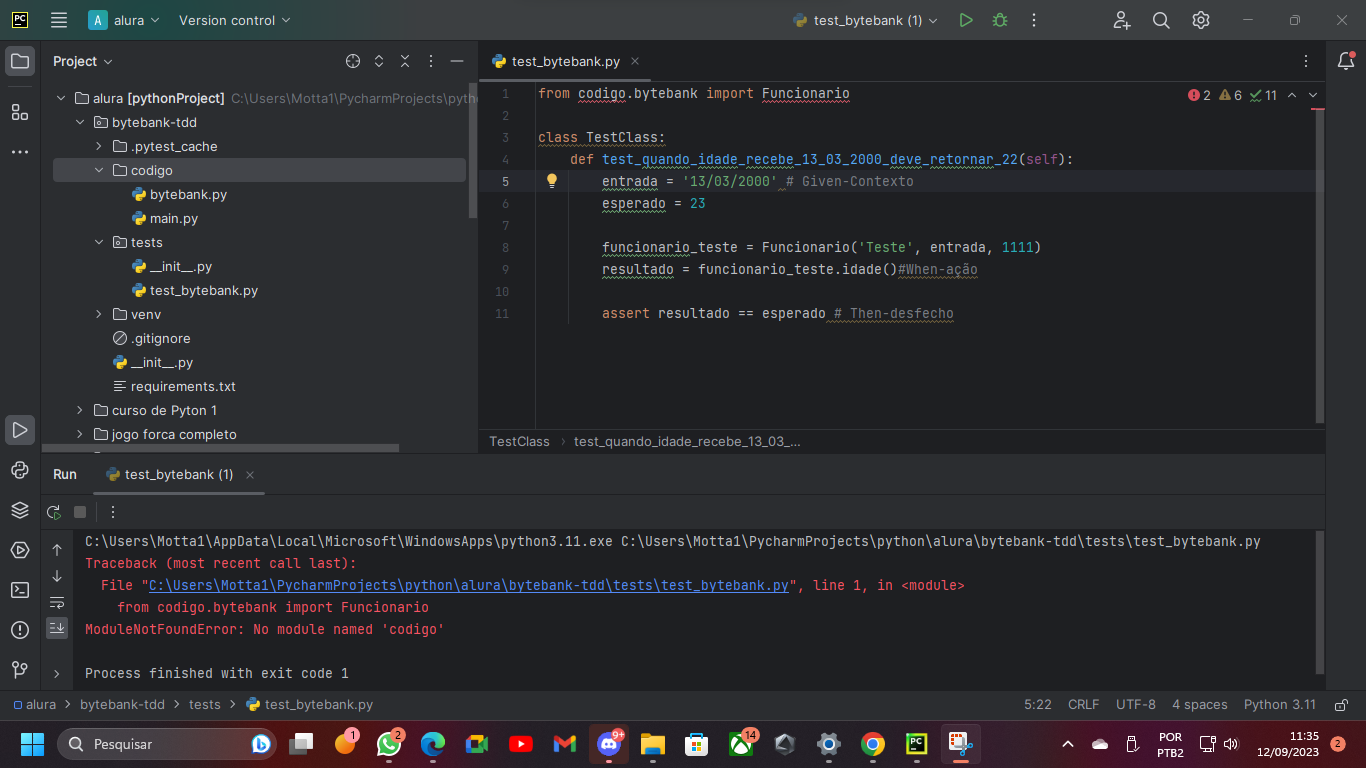
Task: Open Code With Me add-user icon
Action: pos(1122,20)
